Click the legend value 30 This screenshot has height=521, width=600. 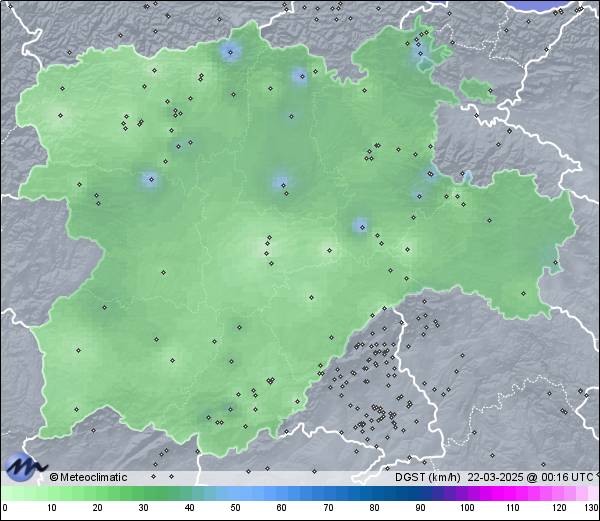[143, 508]
